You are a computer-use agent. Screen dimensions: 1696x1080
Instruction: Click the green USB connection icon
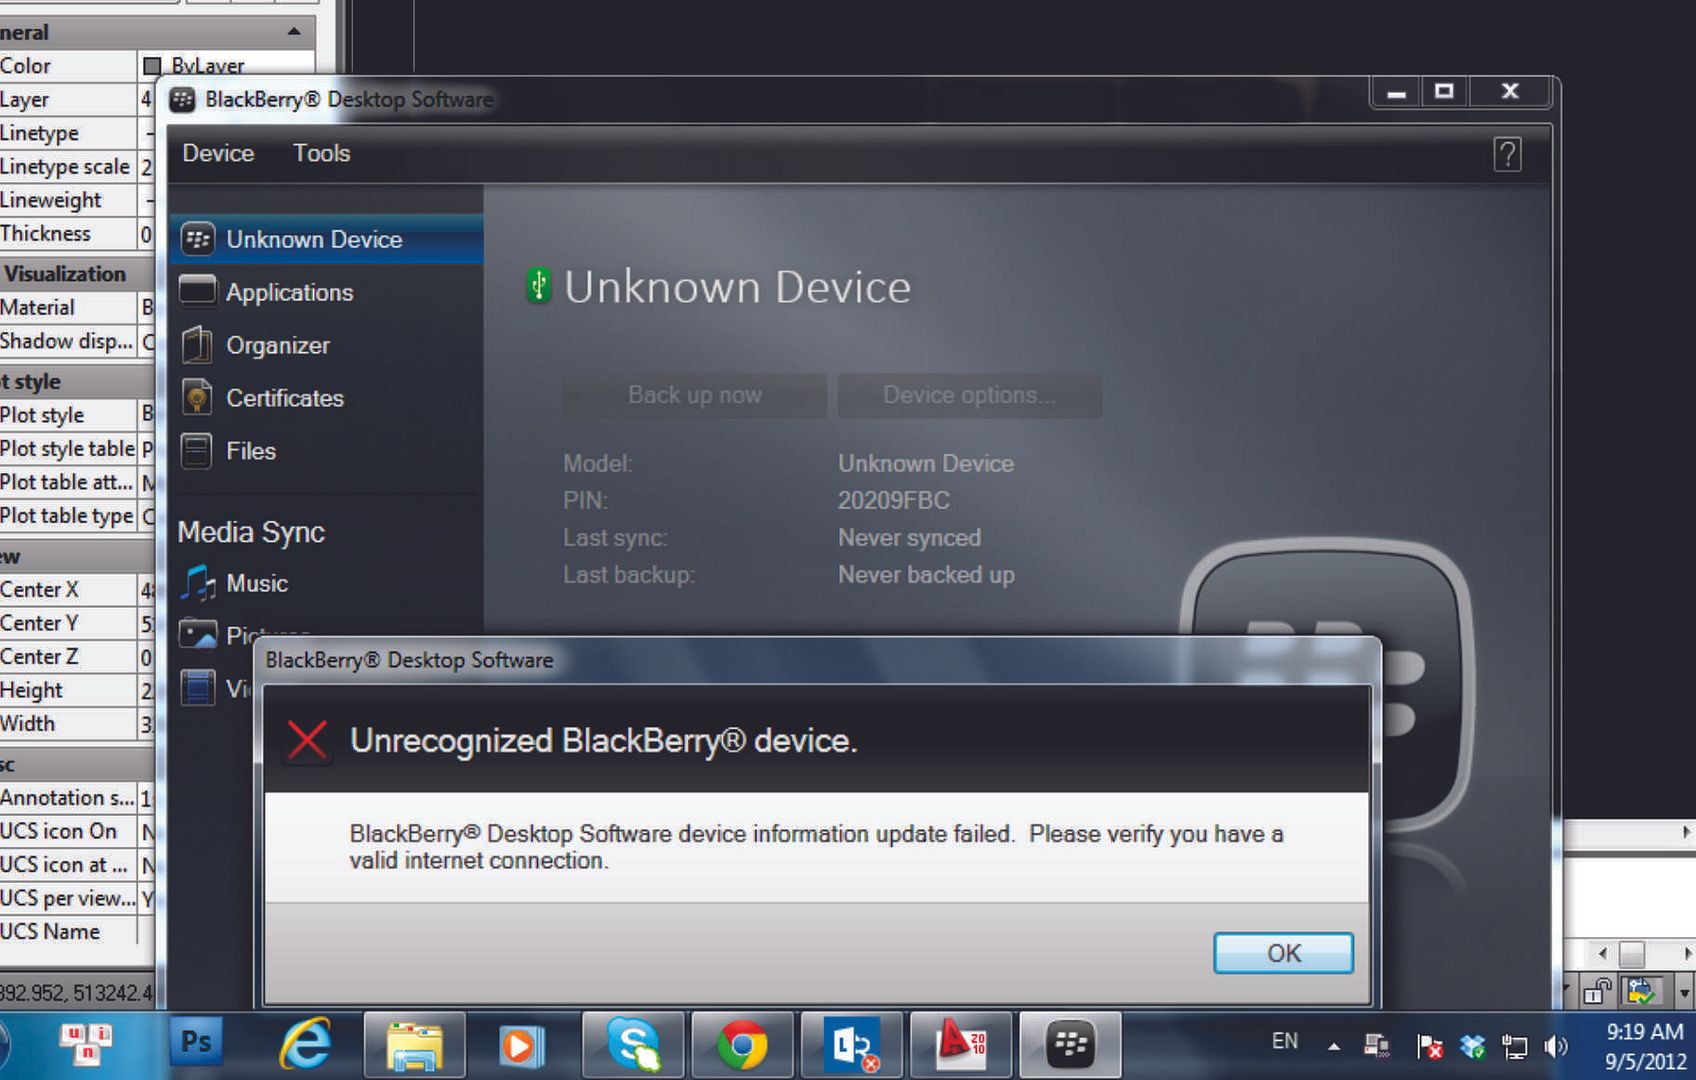click(x=538, y=286)
